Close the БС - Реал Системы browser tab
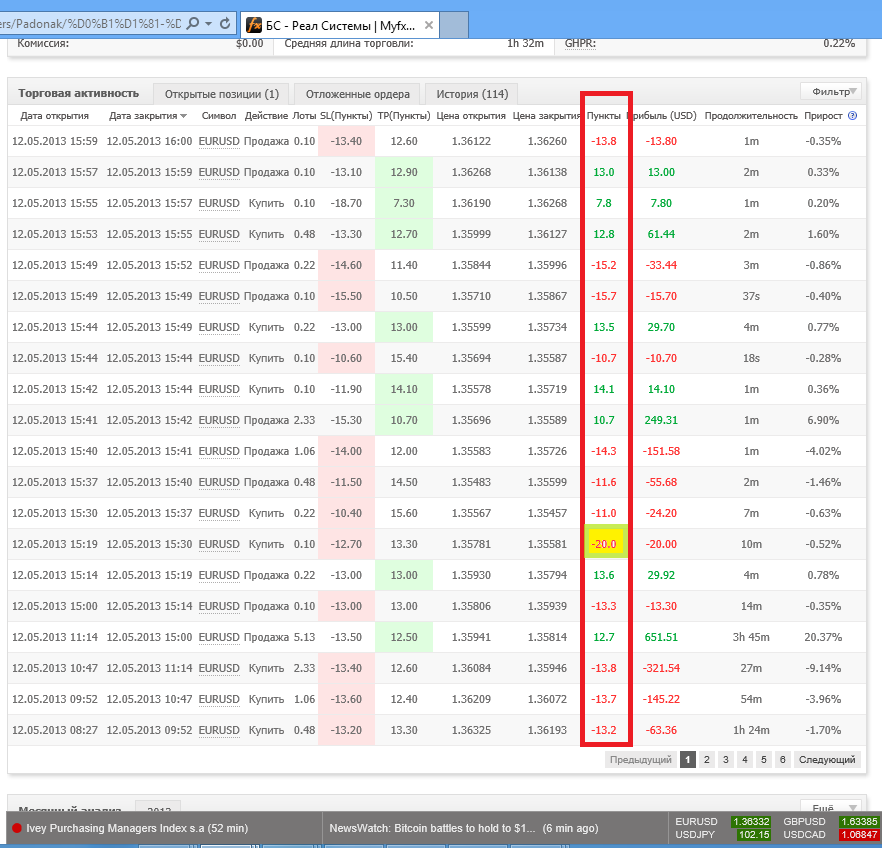 point(429,25)
